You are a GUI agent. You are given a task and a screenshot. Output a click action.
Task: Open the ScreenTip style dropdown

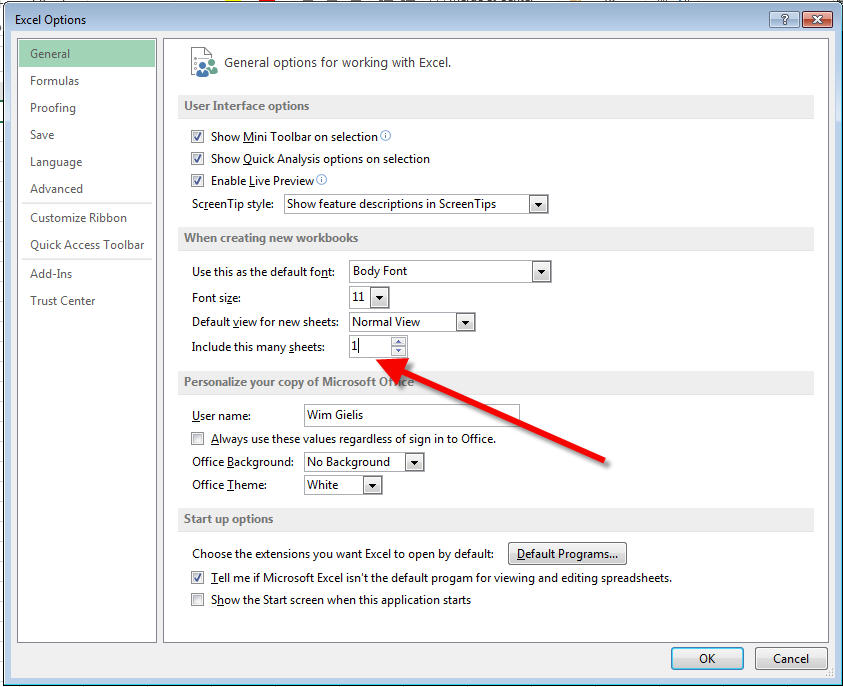pos(538,204)
